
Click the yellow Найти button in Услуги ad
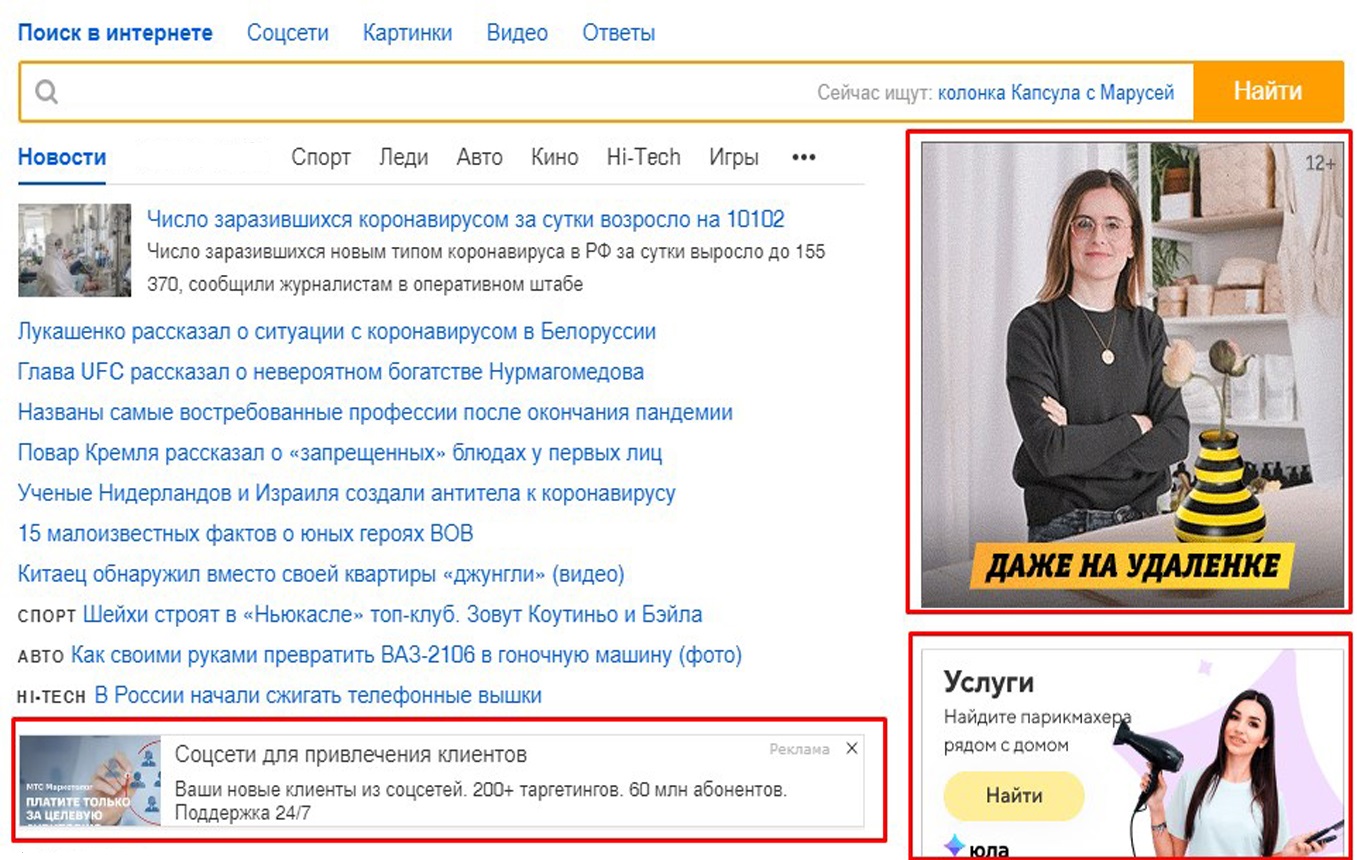pyautogui.click(x=1014, y=796)
